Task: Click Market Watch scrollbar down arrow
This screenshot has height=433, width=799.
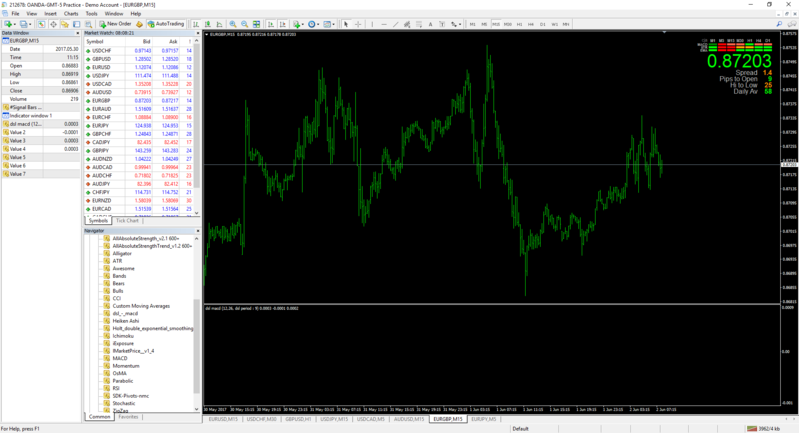Action: [197, 213]
